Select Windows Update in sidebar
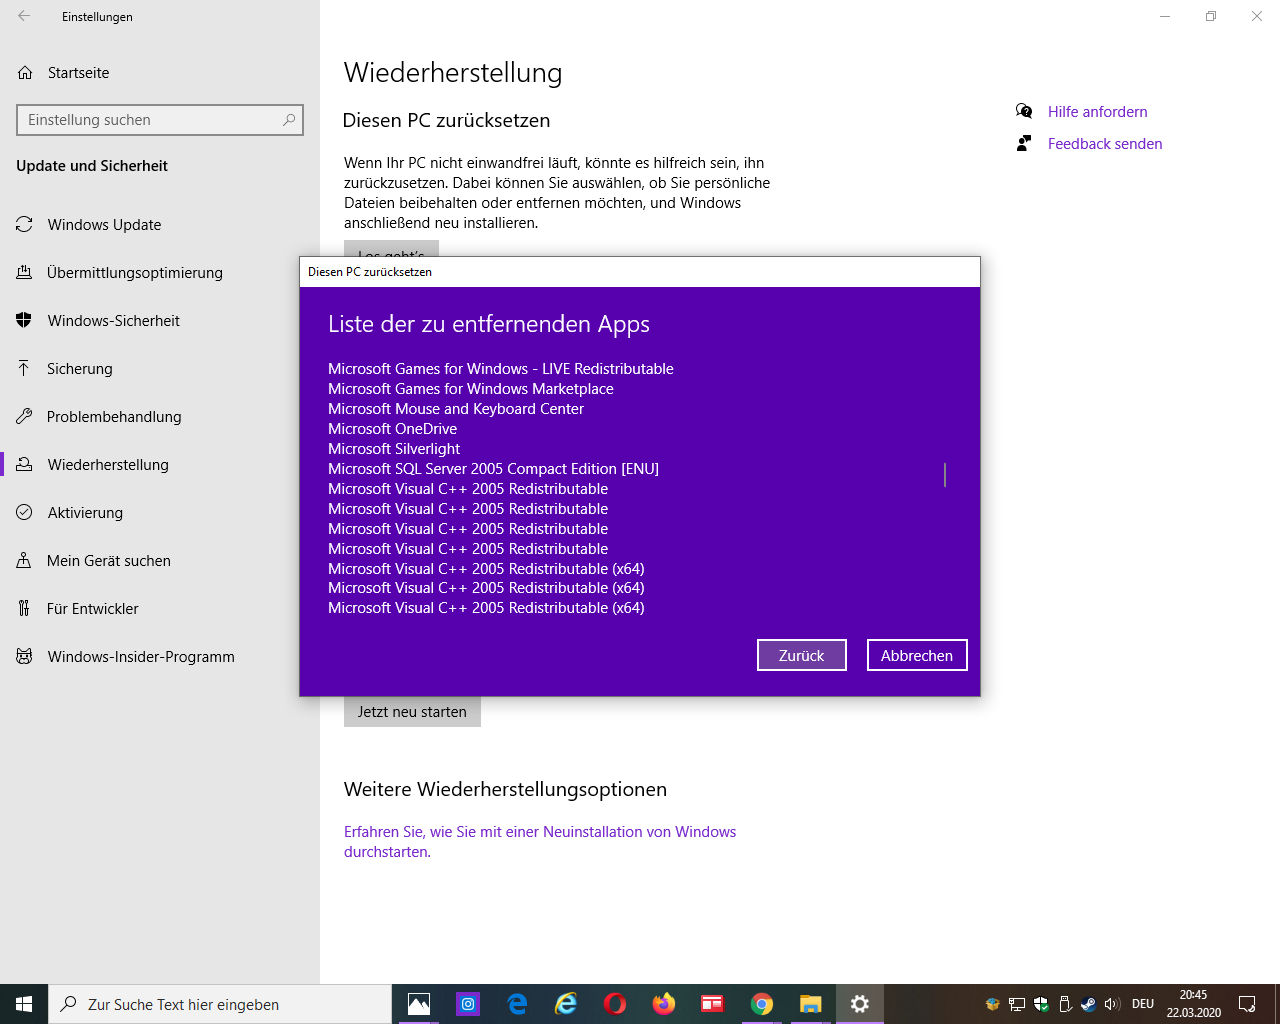 160,225
